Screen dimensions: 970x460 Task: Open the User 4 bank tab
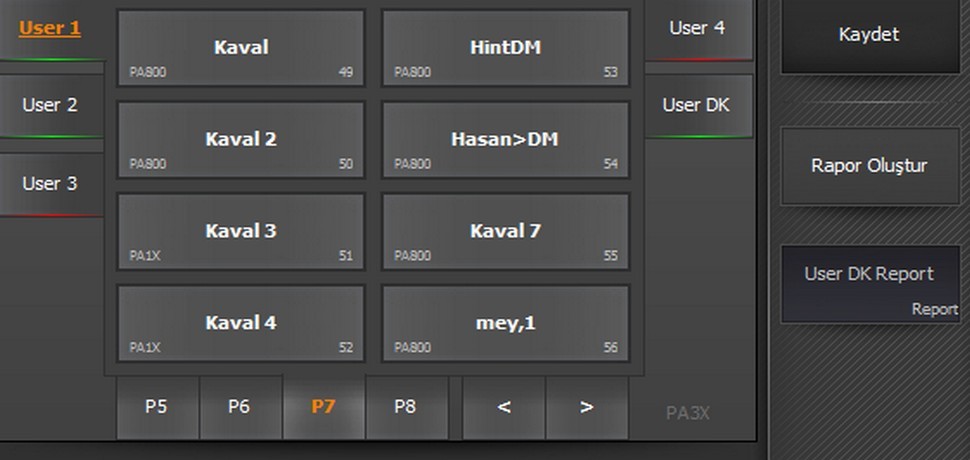point(697,28)
